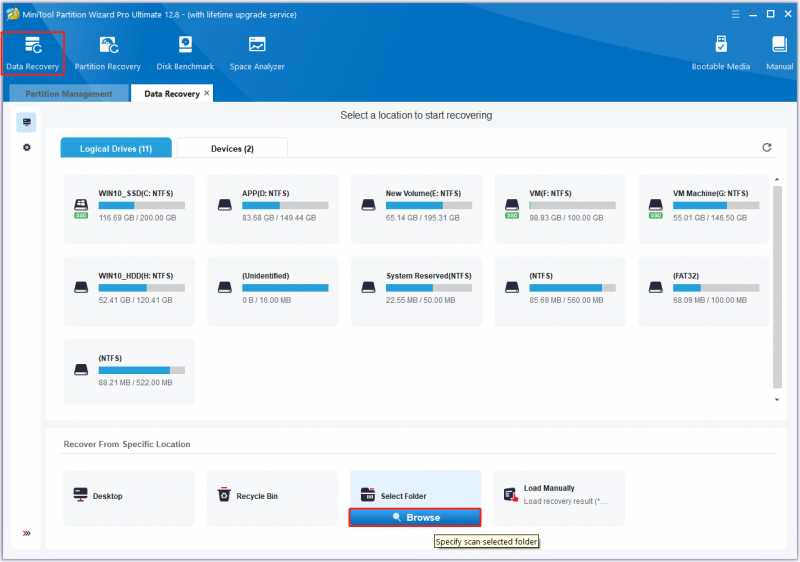Open the Data Recovery tool

(x=33, y=54)
